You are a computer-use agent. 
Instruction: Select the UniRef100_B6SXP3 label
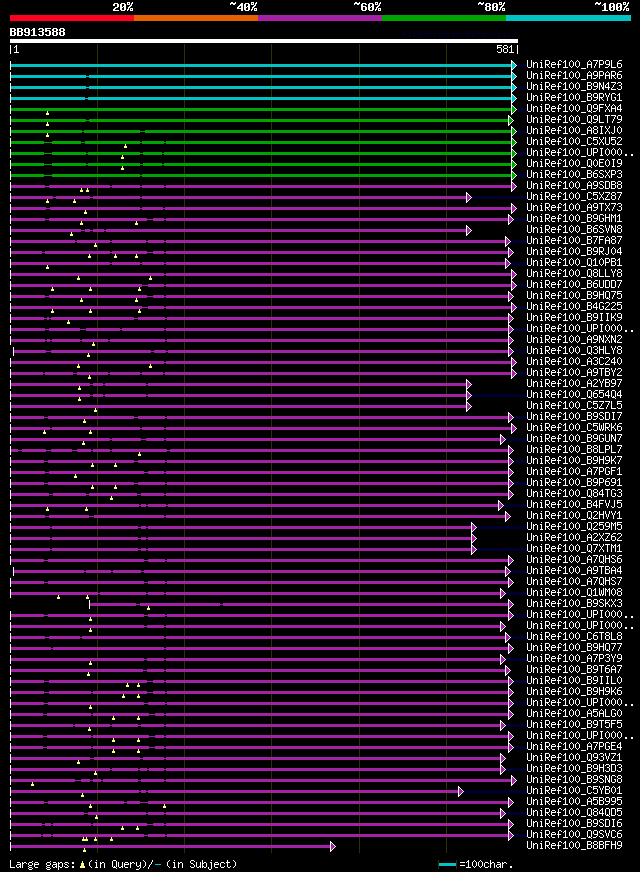pos(574,175)
